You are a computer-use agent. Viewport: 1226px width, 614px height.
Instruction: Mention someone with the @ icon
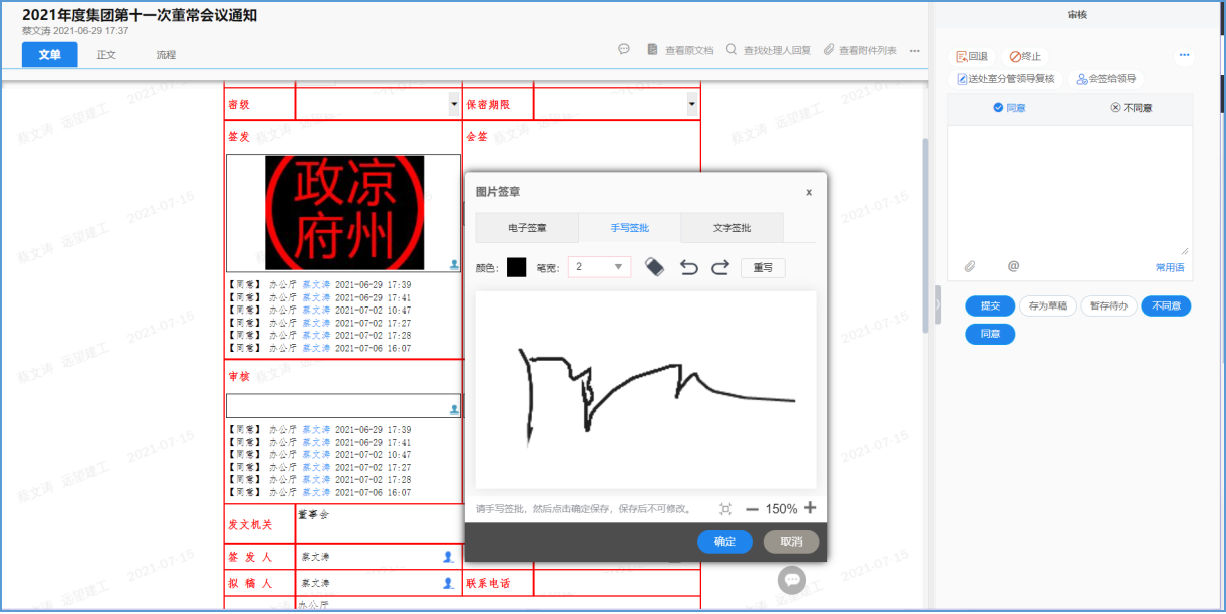(x=1013, y=266)
